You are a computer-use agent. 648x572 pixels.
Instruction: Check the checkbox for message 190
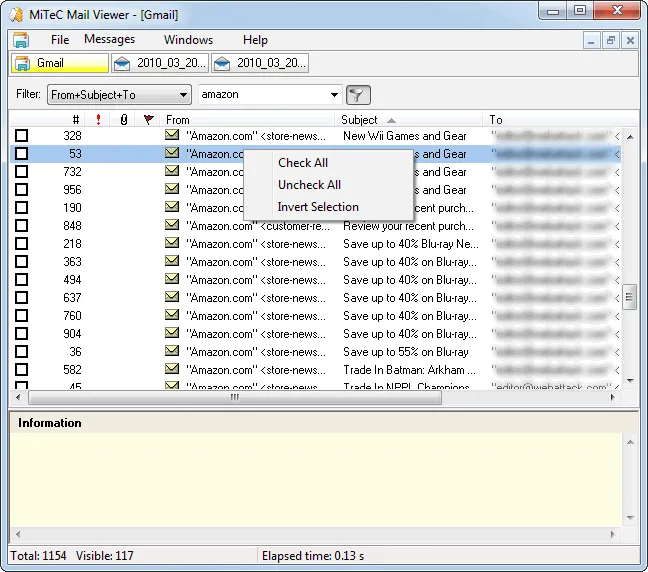(21, 207)
